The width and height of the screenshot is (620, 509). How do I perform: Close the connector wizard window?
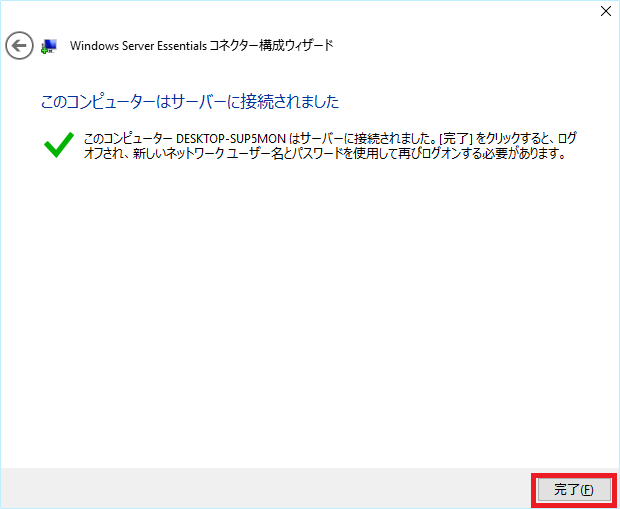[x=605, y=11]
